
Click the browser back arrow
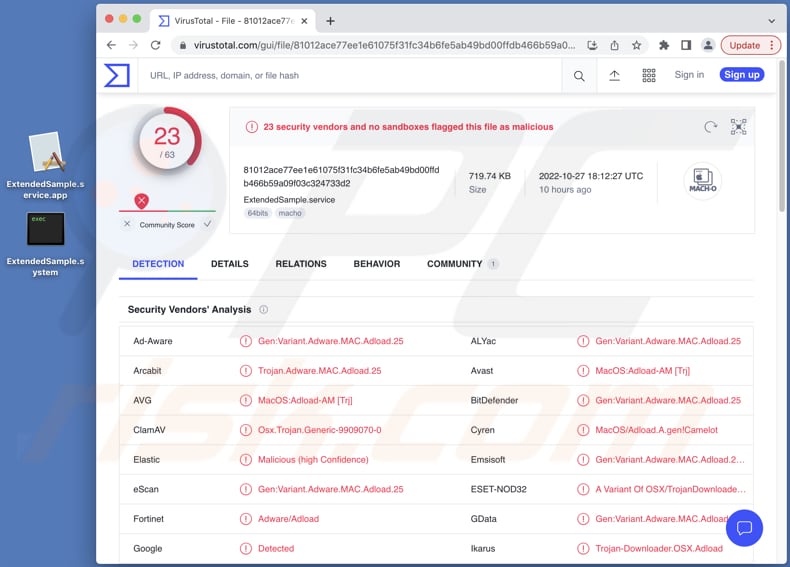[111, 45]
